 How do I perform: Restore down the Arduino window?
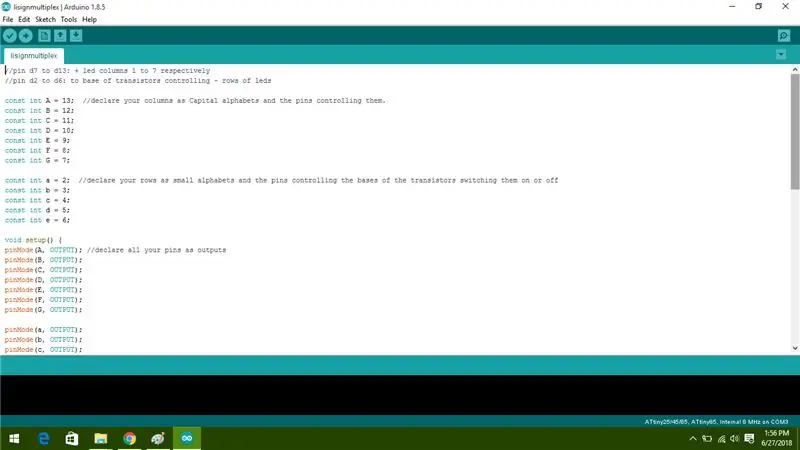click(759, 7)
